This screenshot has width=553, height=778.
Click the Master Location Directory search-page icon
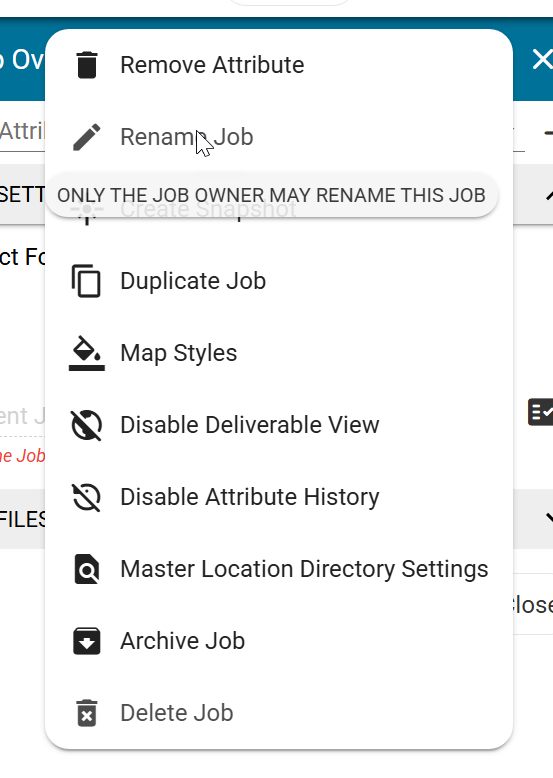87,569
